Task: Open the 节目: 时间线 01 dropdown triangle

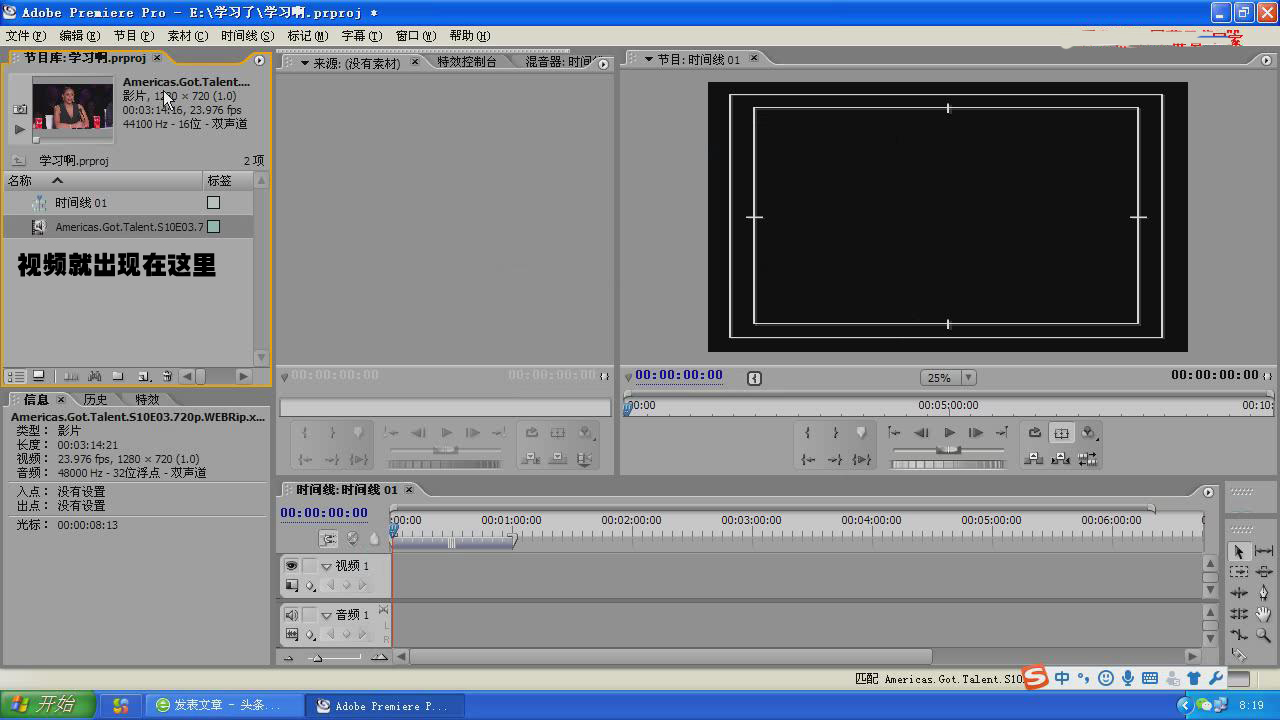Action: 648,60
